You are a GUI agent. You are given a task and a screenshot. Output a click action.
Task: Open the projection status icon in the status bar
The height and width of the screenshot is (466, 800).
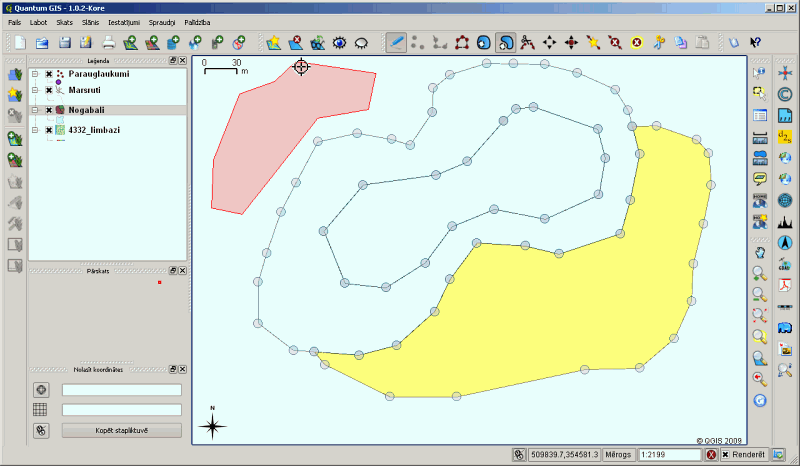[778, 454]
